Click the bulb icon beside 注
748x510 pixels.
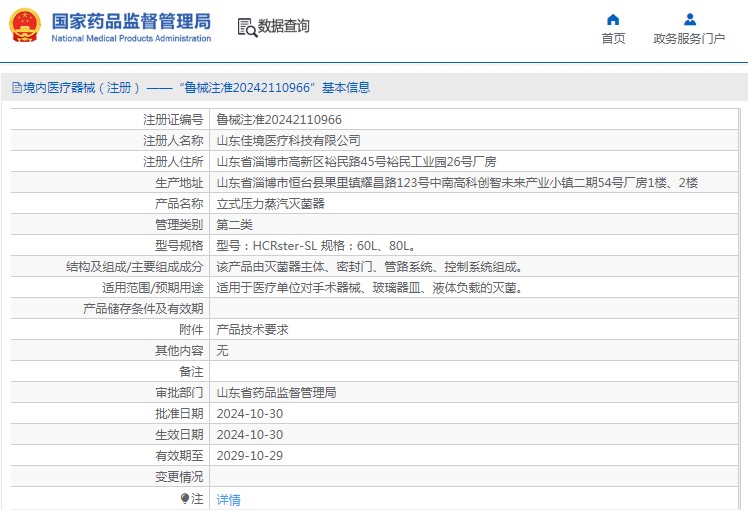pos(185,499)
